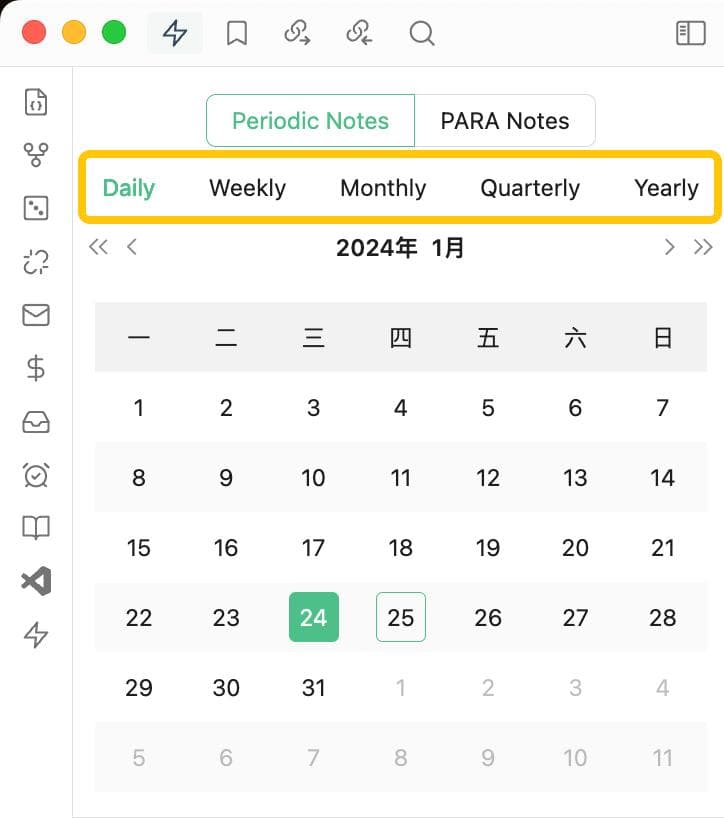This screenshot has width=724, height=818.
Task: Click the dollar sign icon in sidebar
Action: point(36,368)
